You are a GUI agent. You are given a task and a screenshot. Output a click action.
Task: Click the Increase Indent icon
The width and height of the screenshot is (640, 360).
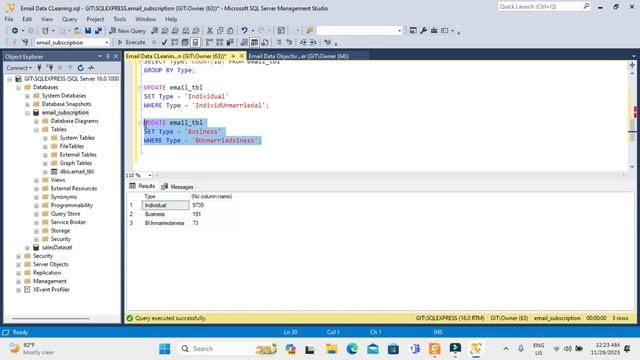point(313,42)
